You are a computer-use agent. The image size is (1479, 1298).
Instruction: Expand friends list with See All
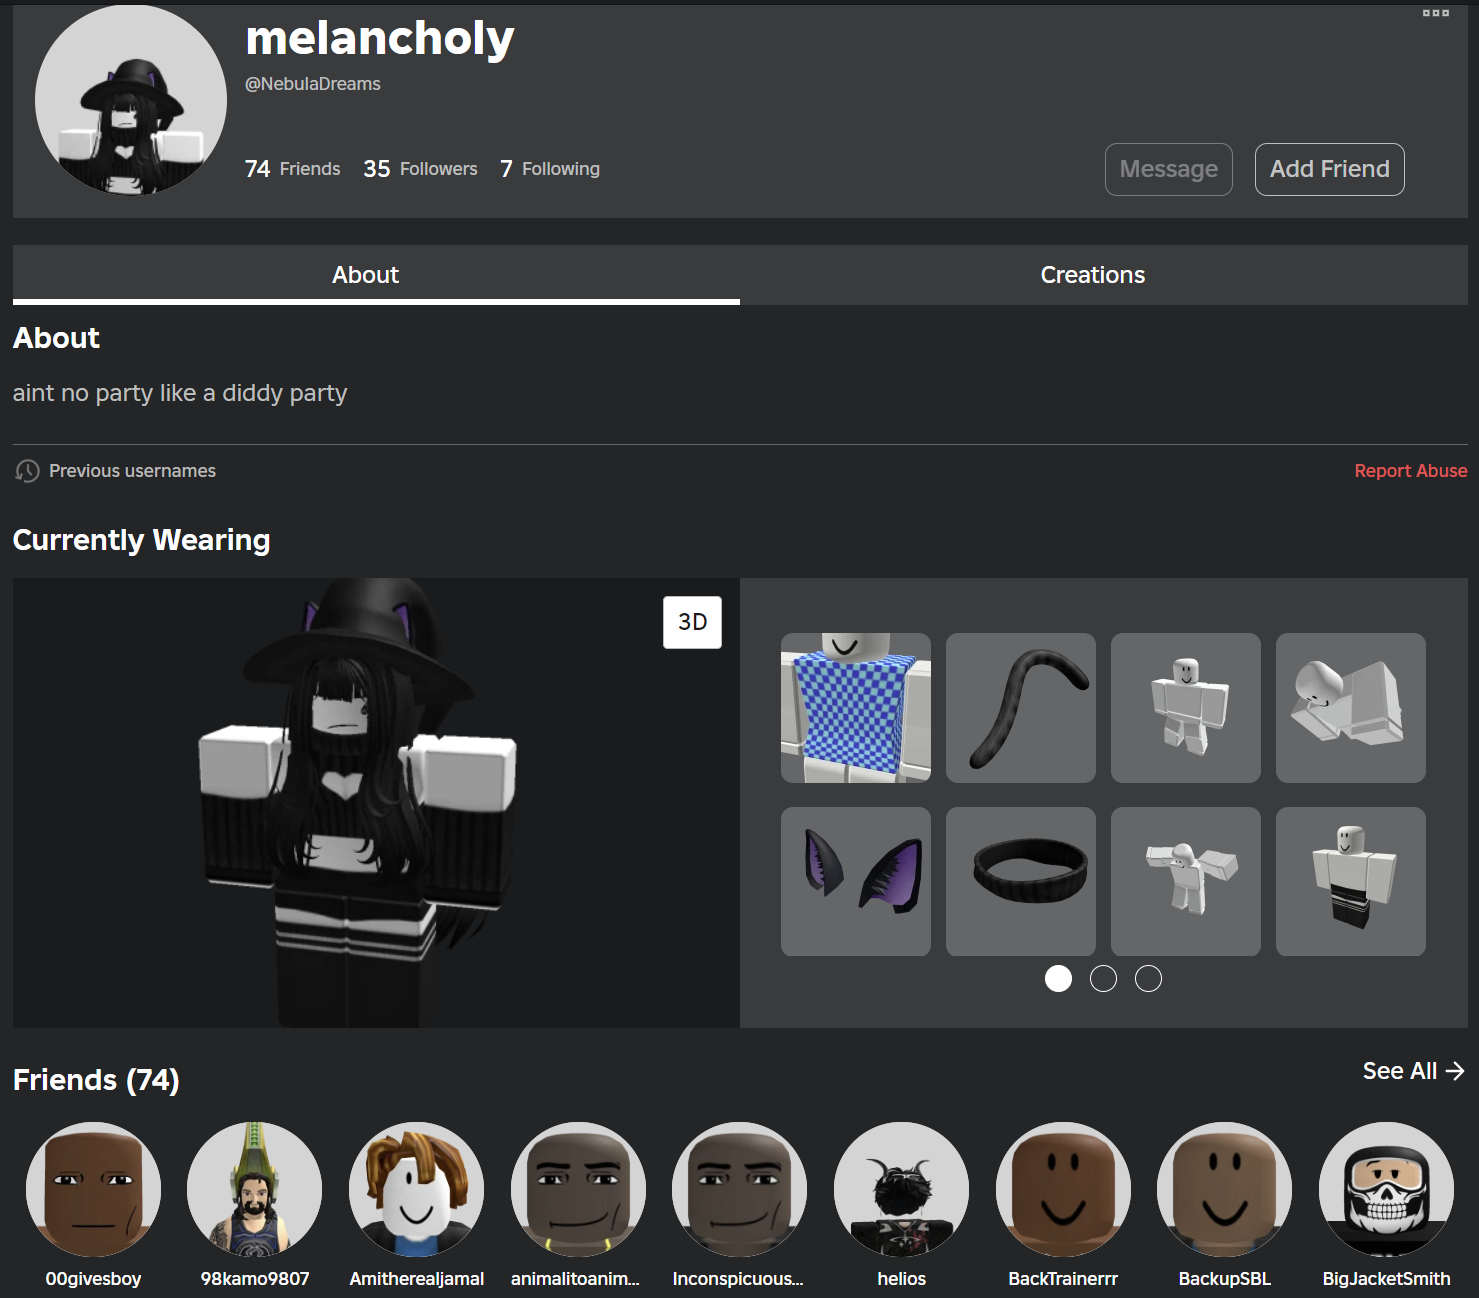(x=1412, y=1071)
